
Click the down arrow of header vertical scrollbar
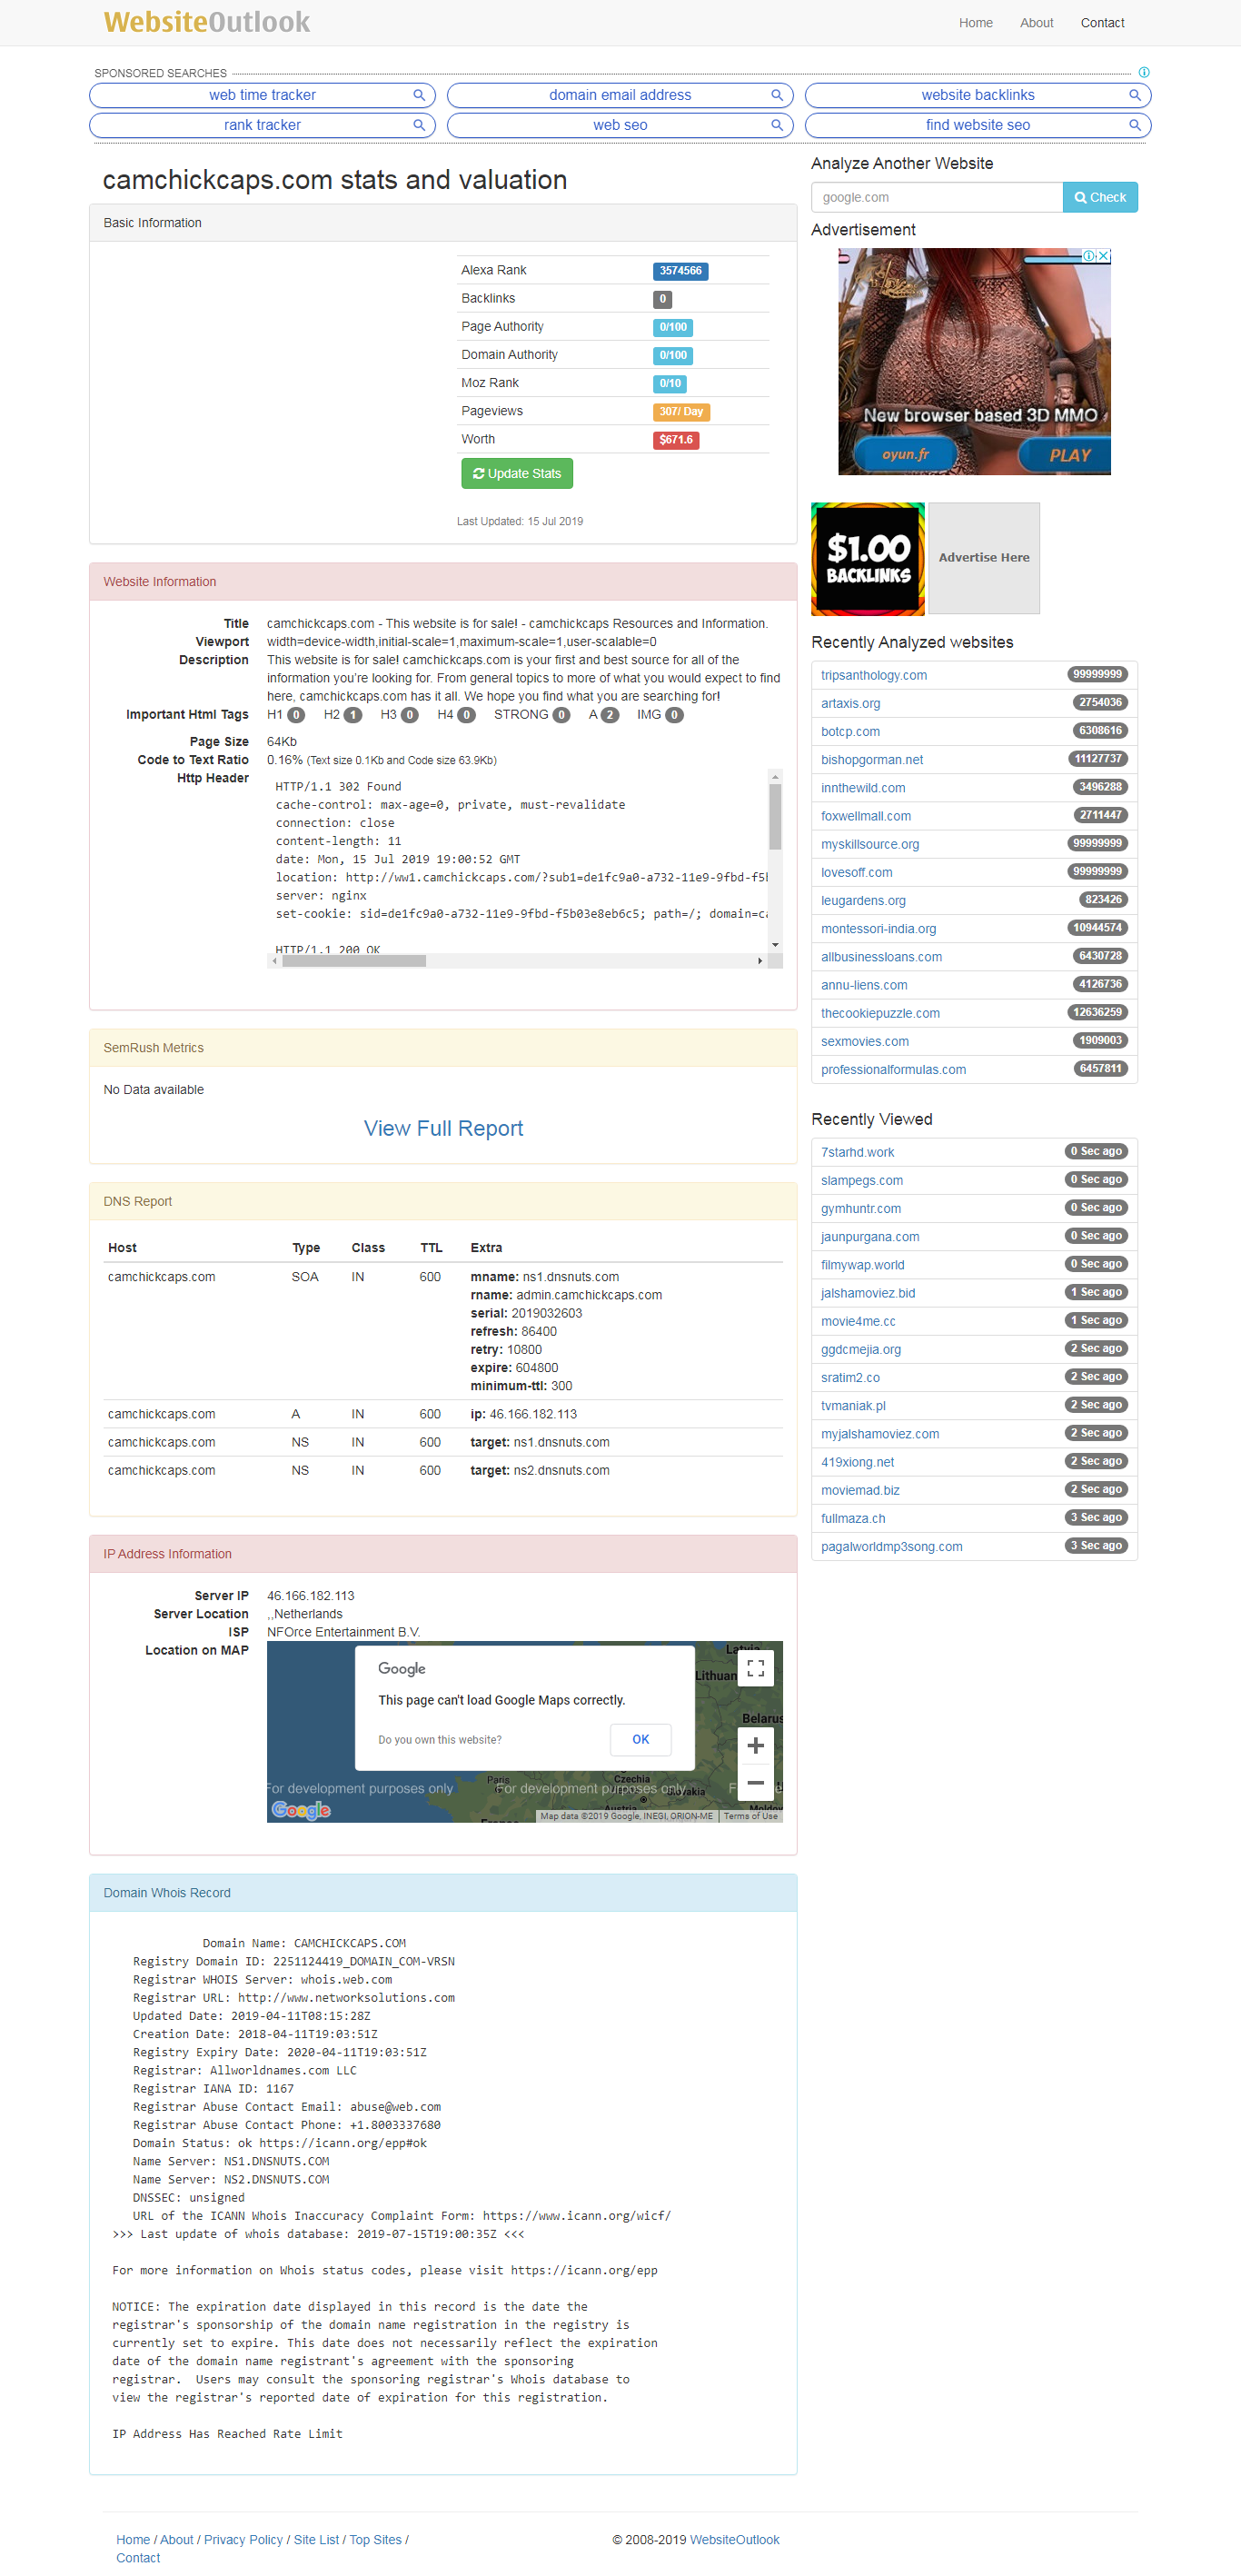[x=775, y=945]
